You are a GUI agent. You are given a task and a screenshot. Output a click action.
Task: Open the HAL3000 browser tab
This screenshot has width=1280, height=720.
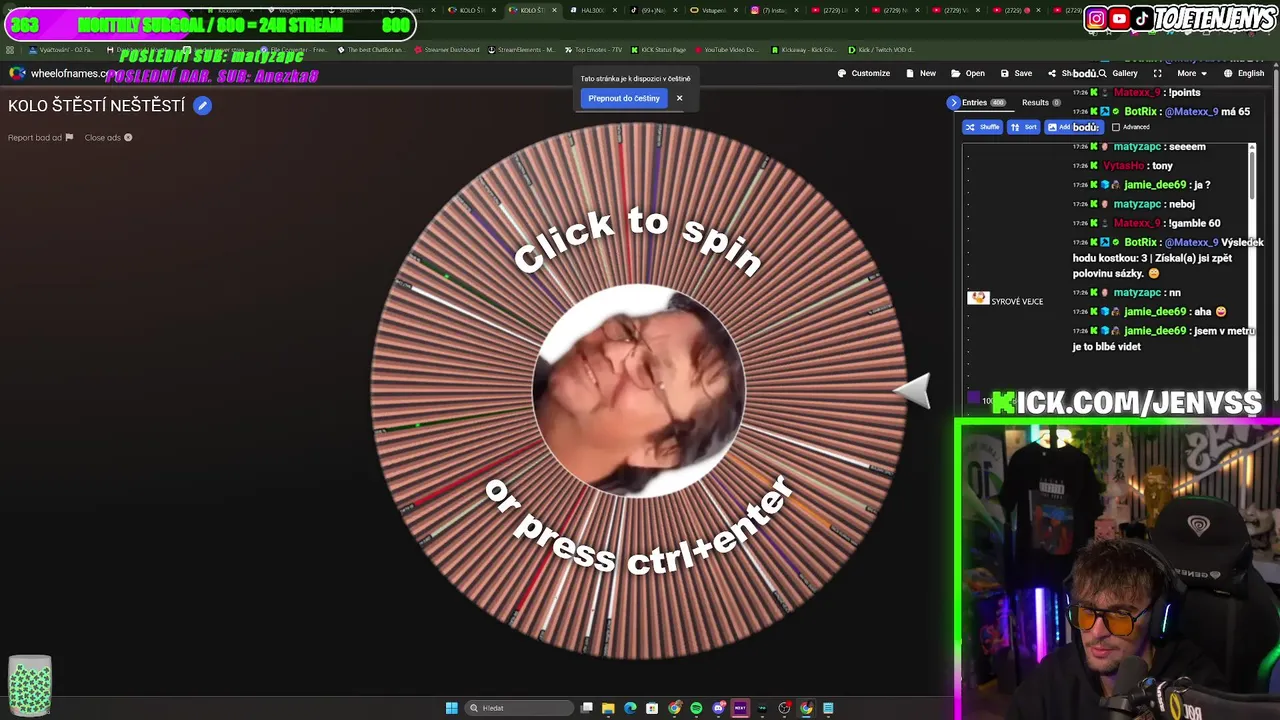592,10
